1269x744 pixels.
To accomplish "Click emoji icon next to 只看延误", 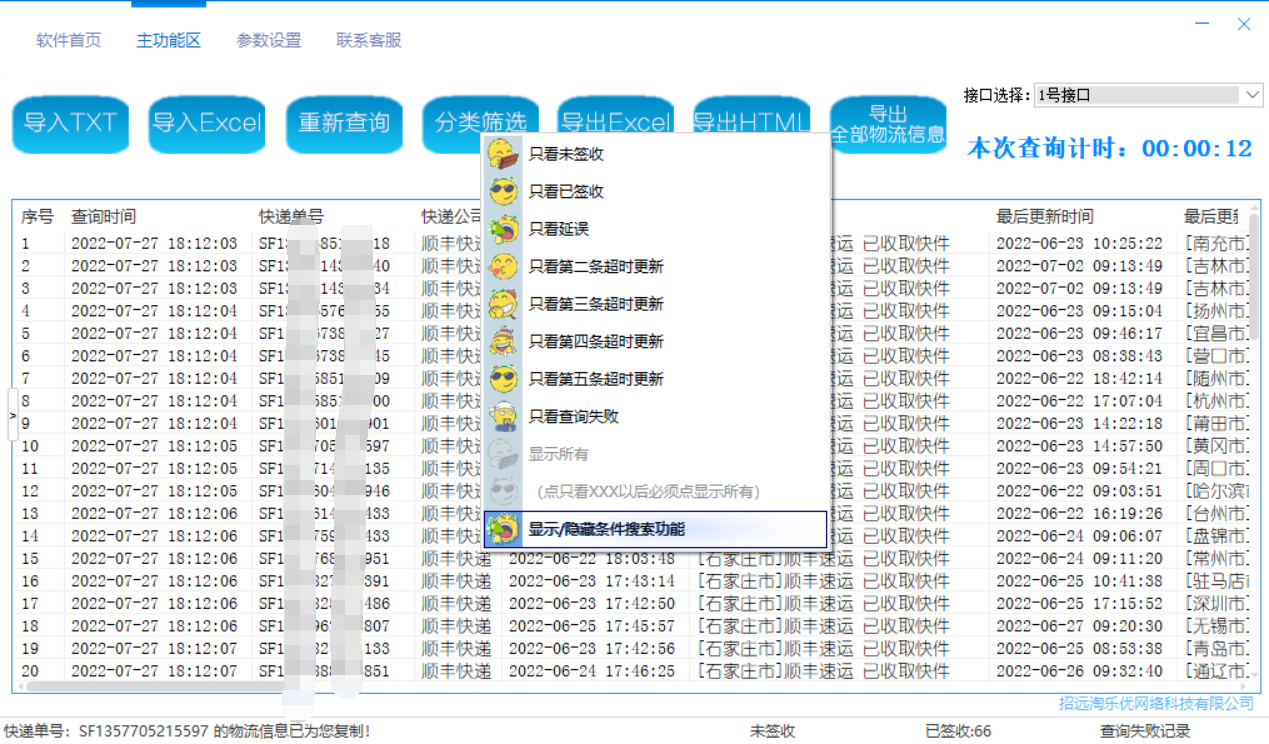I will [x=502, y=229].
